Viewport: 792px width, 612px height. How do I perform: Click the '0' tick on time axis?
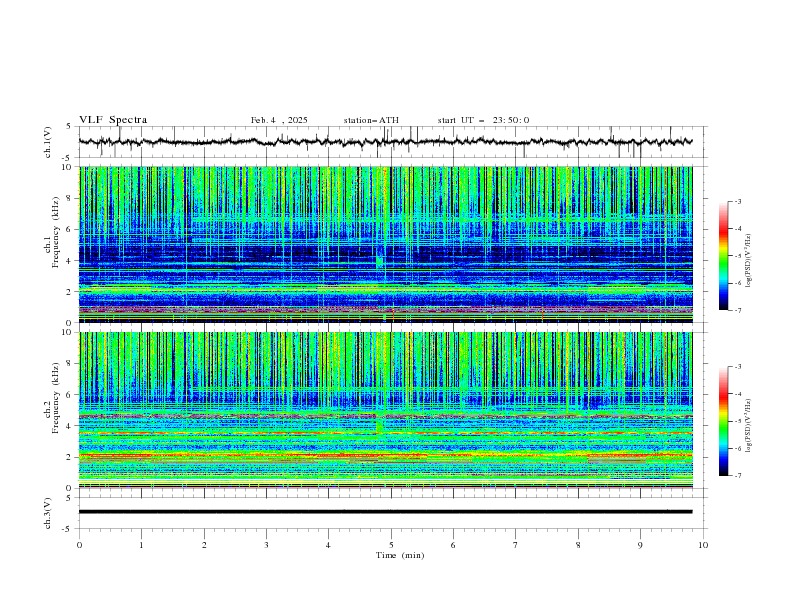pos(79,545)
